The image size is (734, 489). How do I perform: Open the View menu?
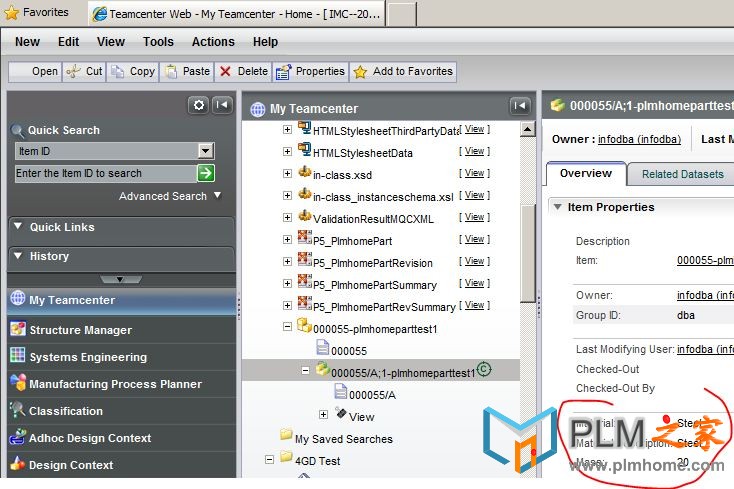coord(110,42)
